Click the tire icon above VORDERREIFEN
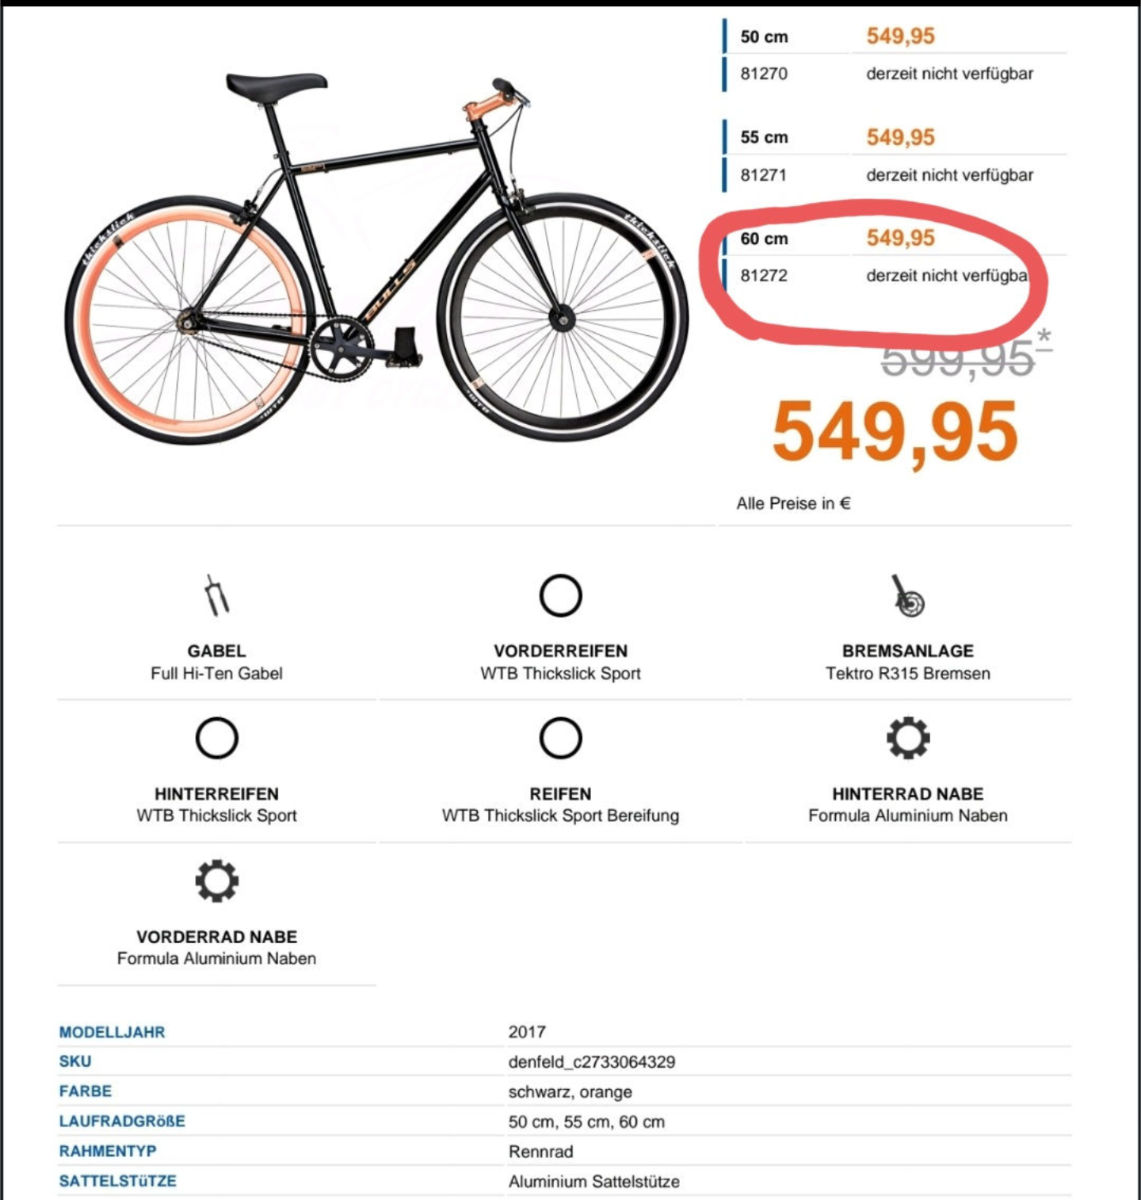Screen dimensions: 1141x1200 click(x=560, y=596)
